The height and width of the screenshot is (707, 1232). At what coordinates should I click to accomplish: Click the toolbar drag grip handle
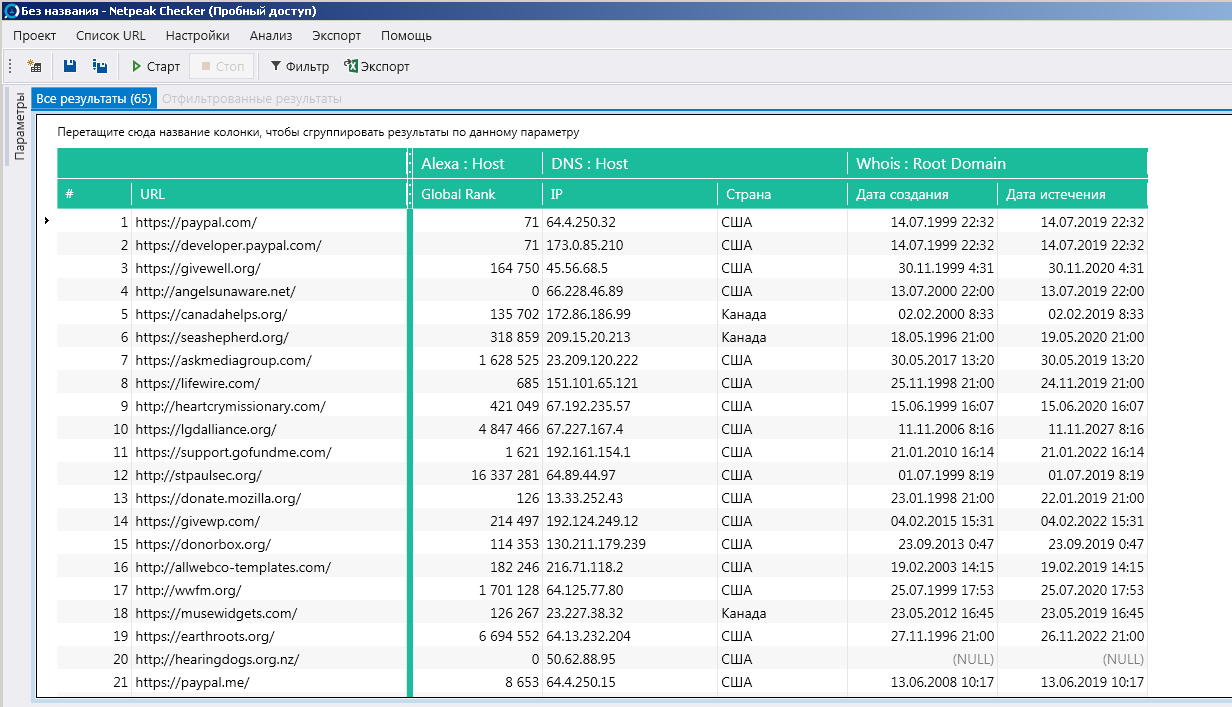coord(10,66)
